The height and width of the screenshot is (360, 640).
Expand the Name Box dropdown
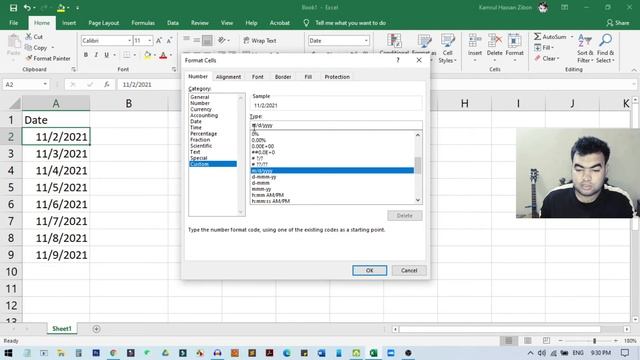[45, 84]
